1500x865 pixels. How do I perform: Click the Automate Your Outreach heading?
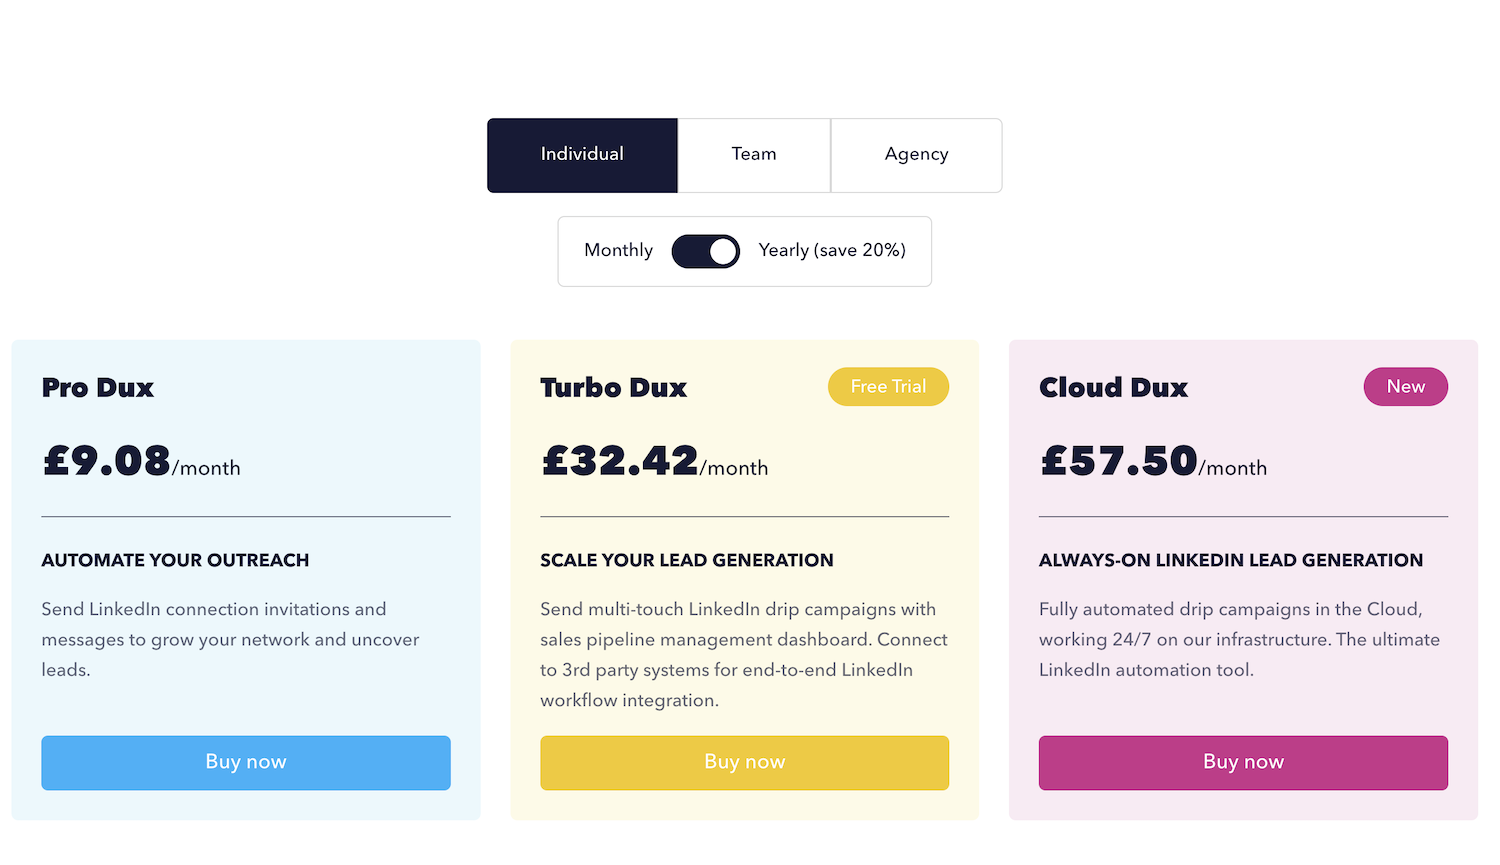pyautogui.click(x=175, y=561)
